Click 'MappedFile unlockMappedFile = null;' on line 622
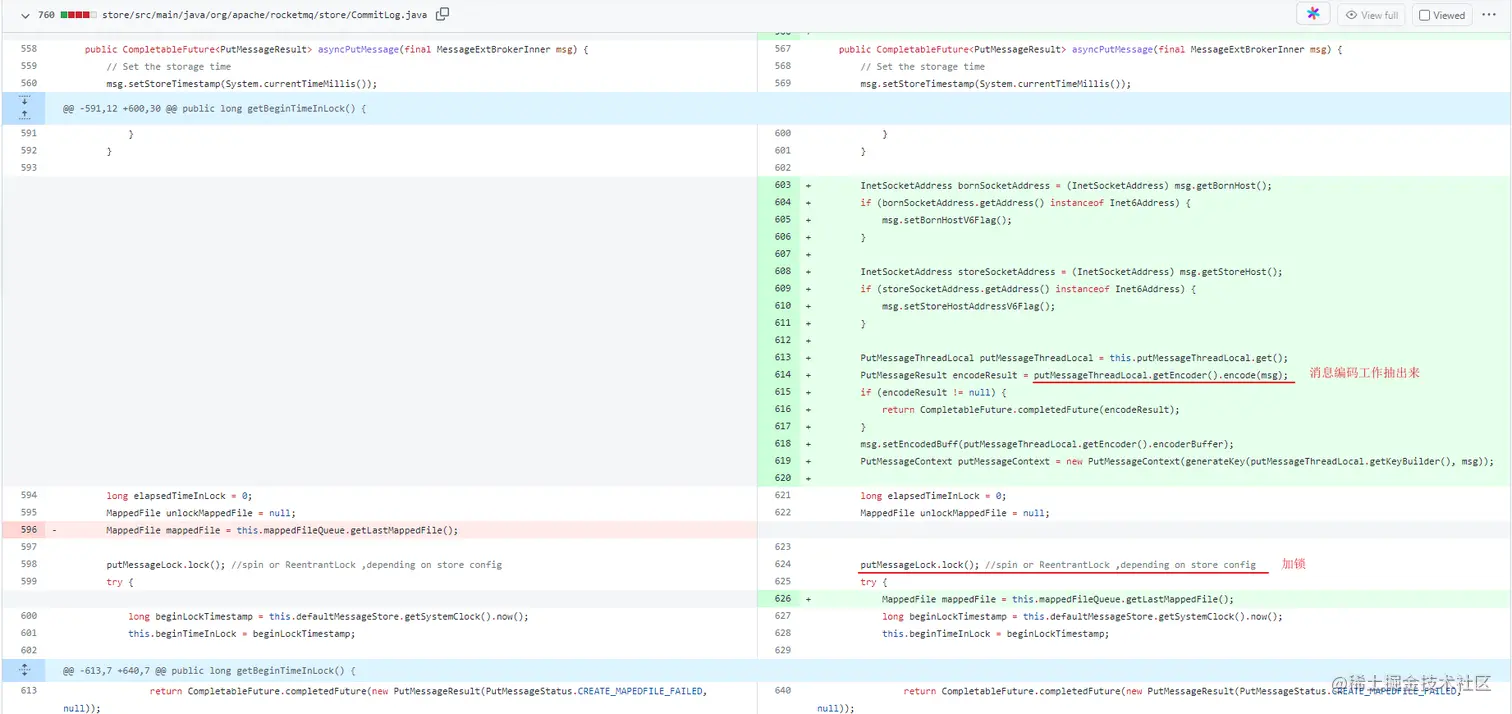 pos(954,513)
